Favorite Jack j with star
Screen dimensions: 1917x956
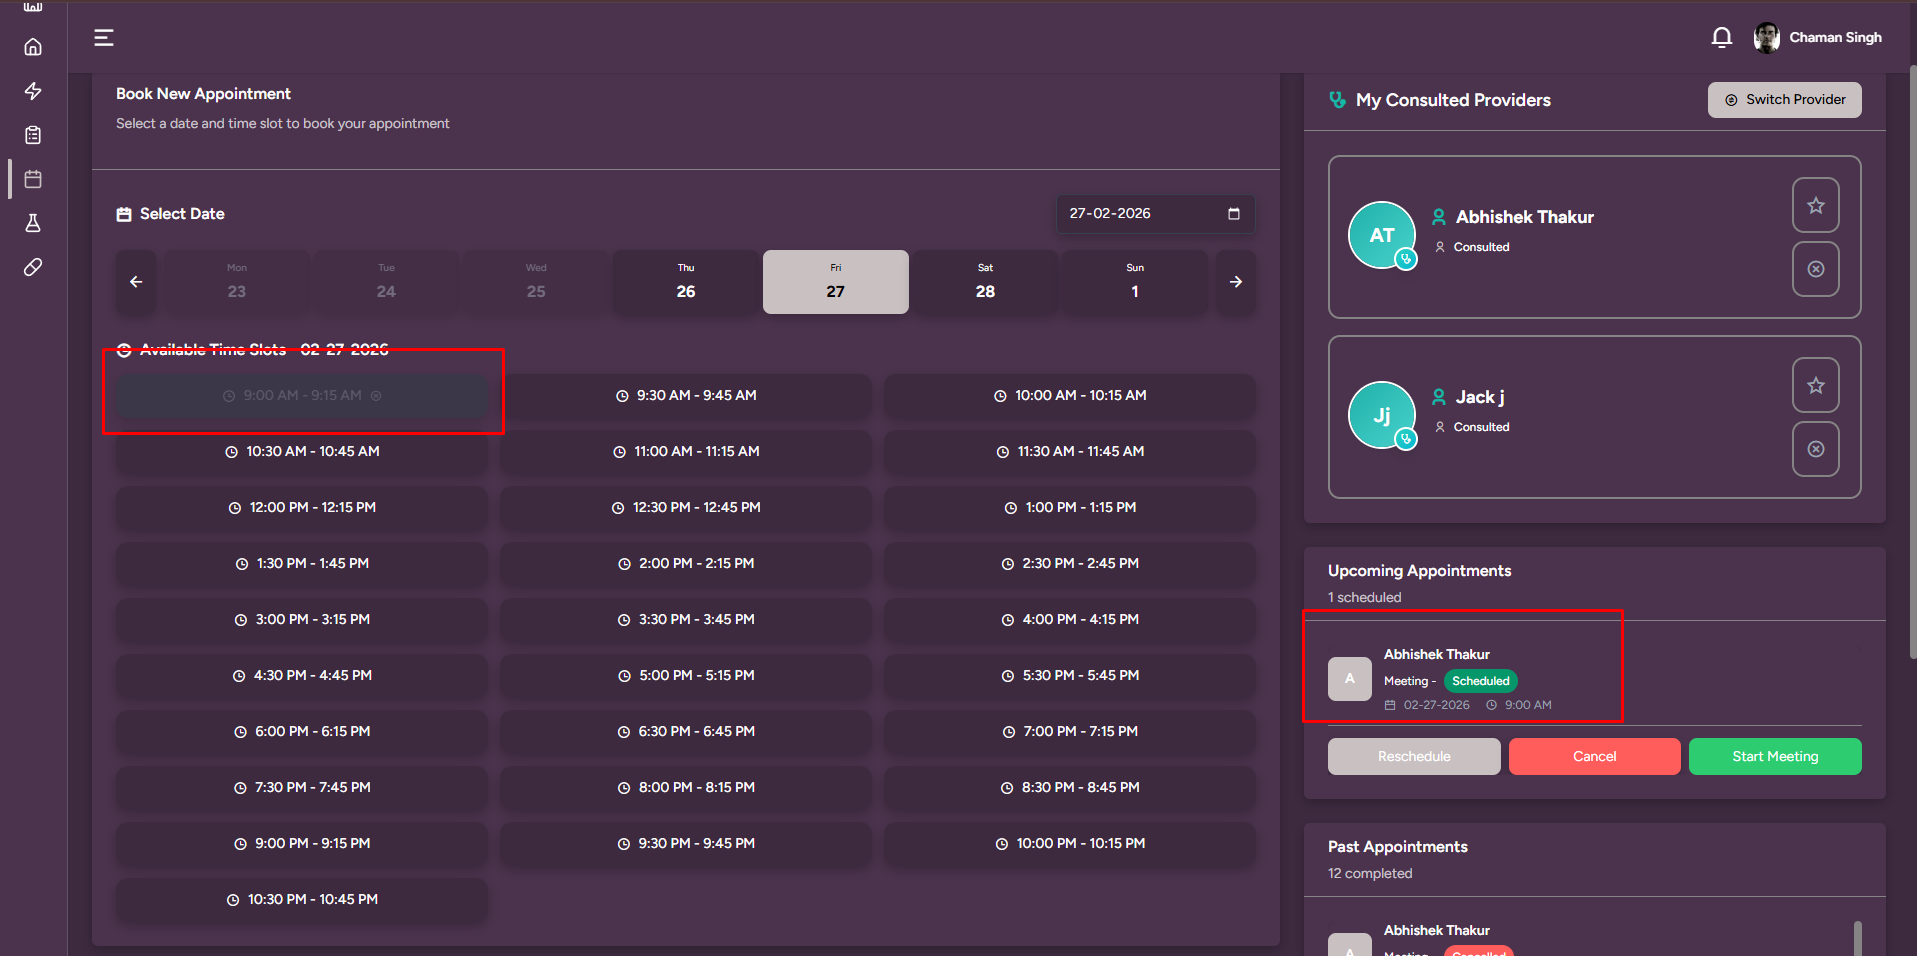1815,385
